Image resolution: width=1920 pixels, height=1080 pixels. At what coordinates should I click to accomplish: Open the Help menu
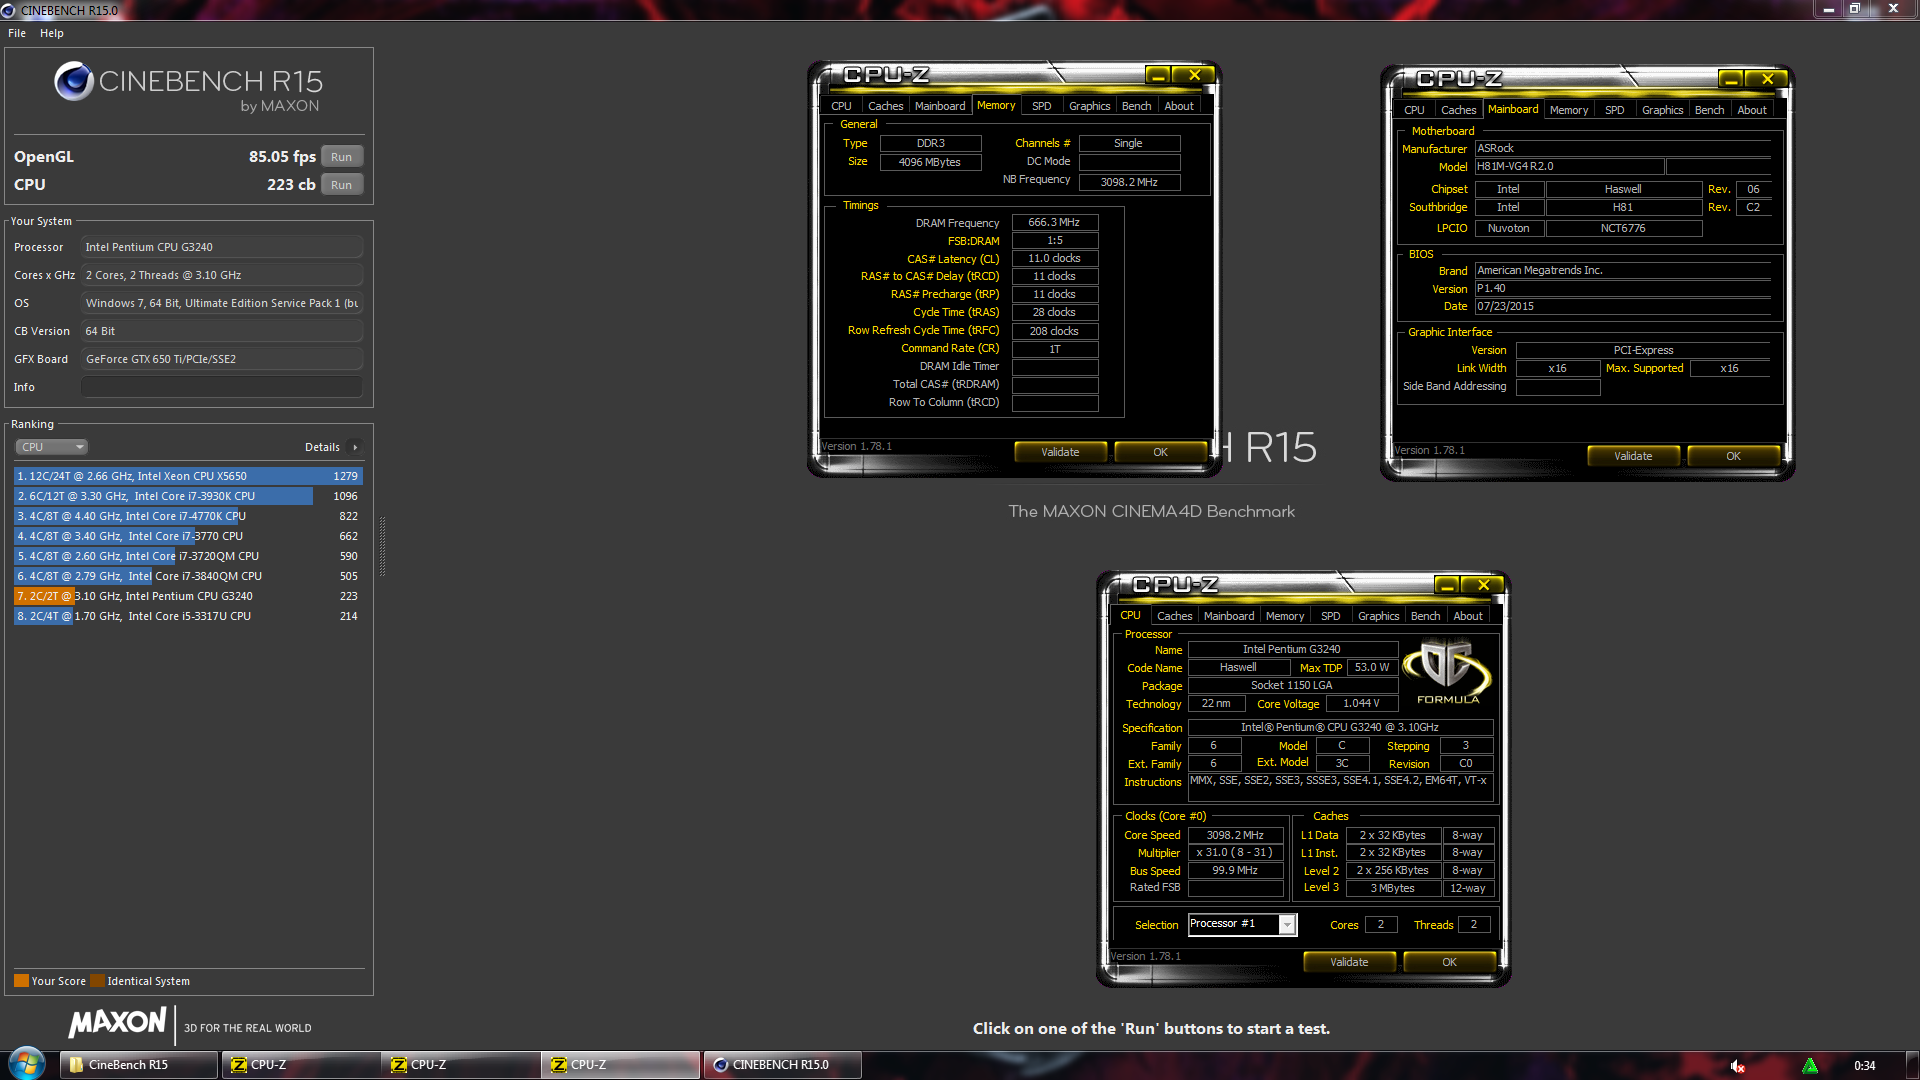52,33
